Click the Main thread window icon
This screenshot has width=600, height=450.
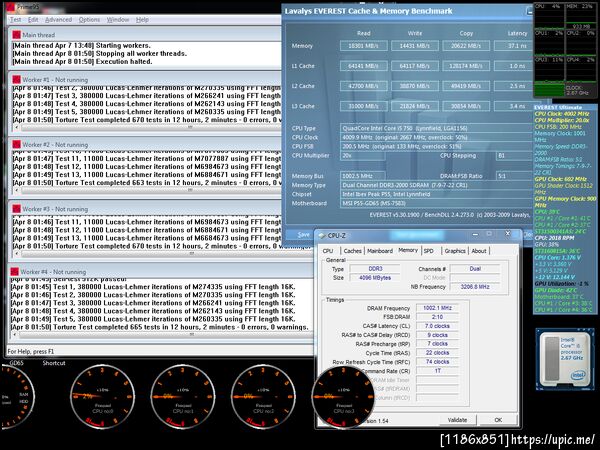[16, 35]
